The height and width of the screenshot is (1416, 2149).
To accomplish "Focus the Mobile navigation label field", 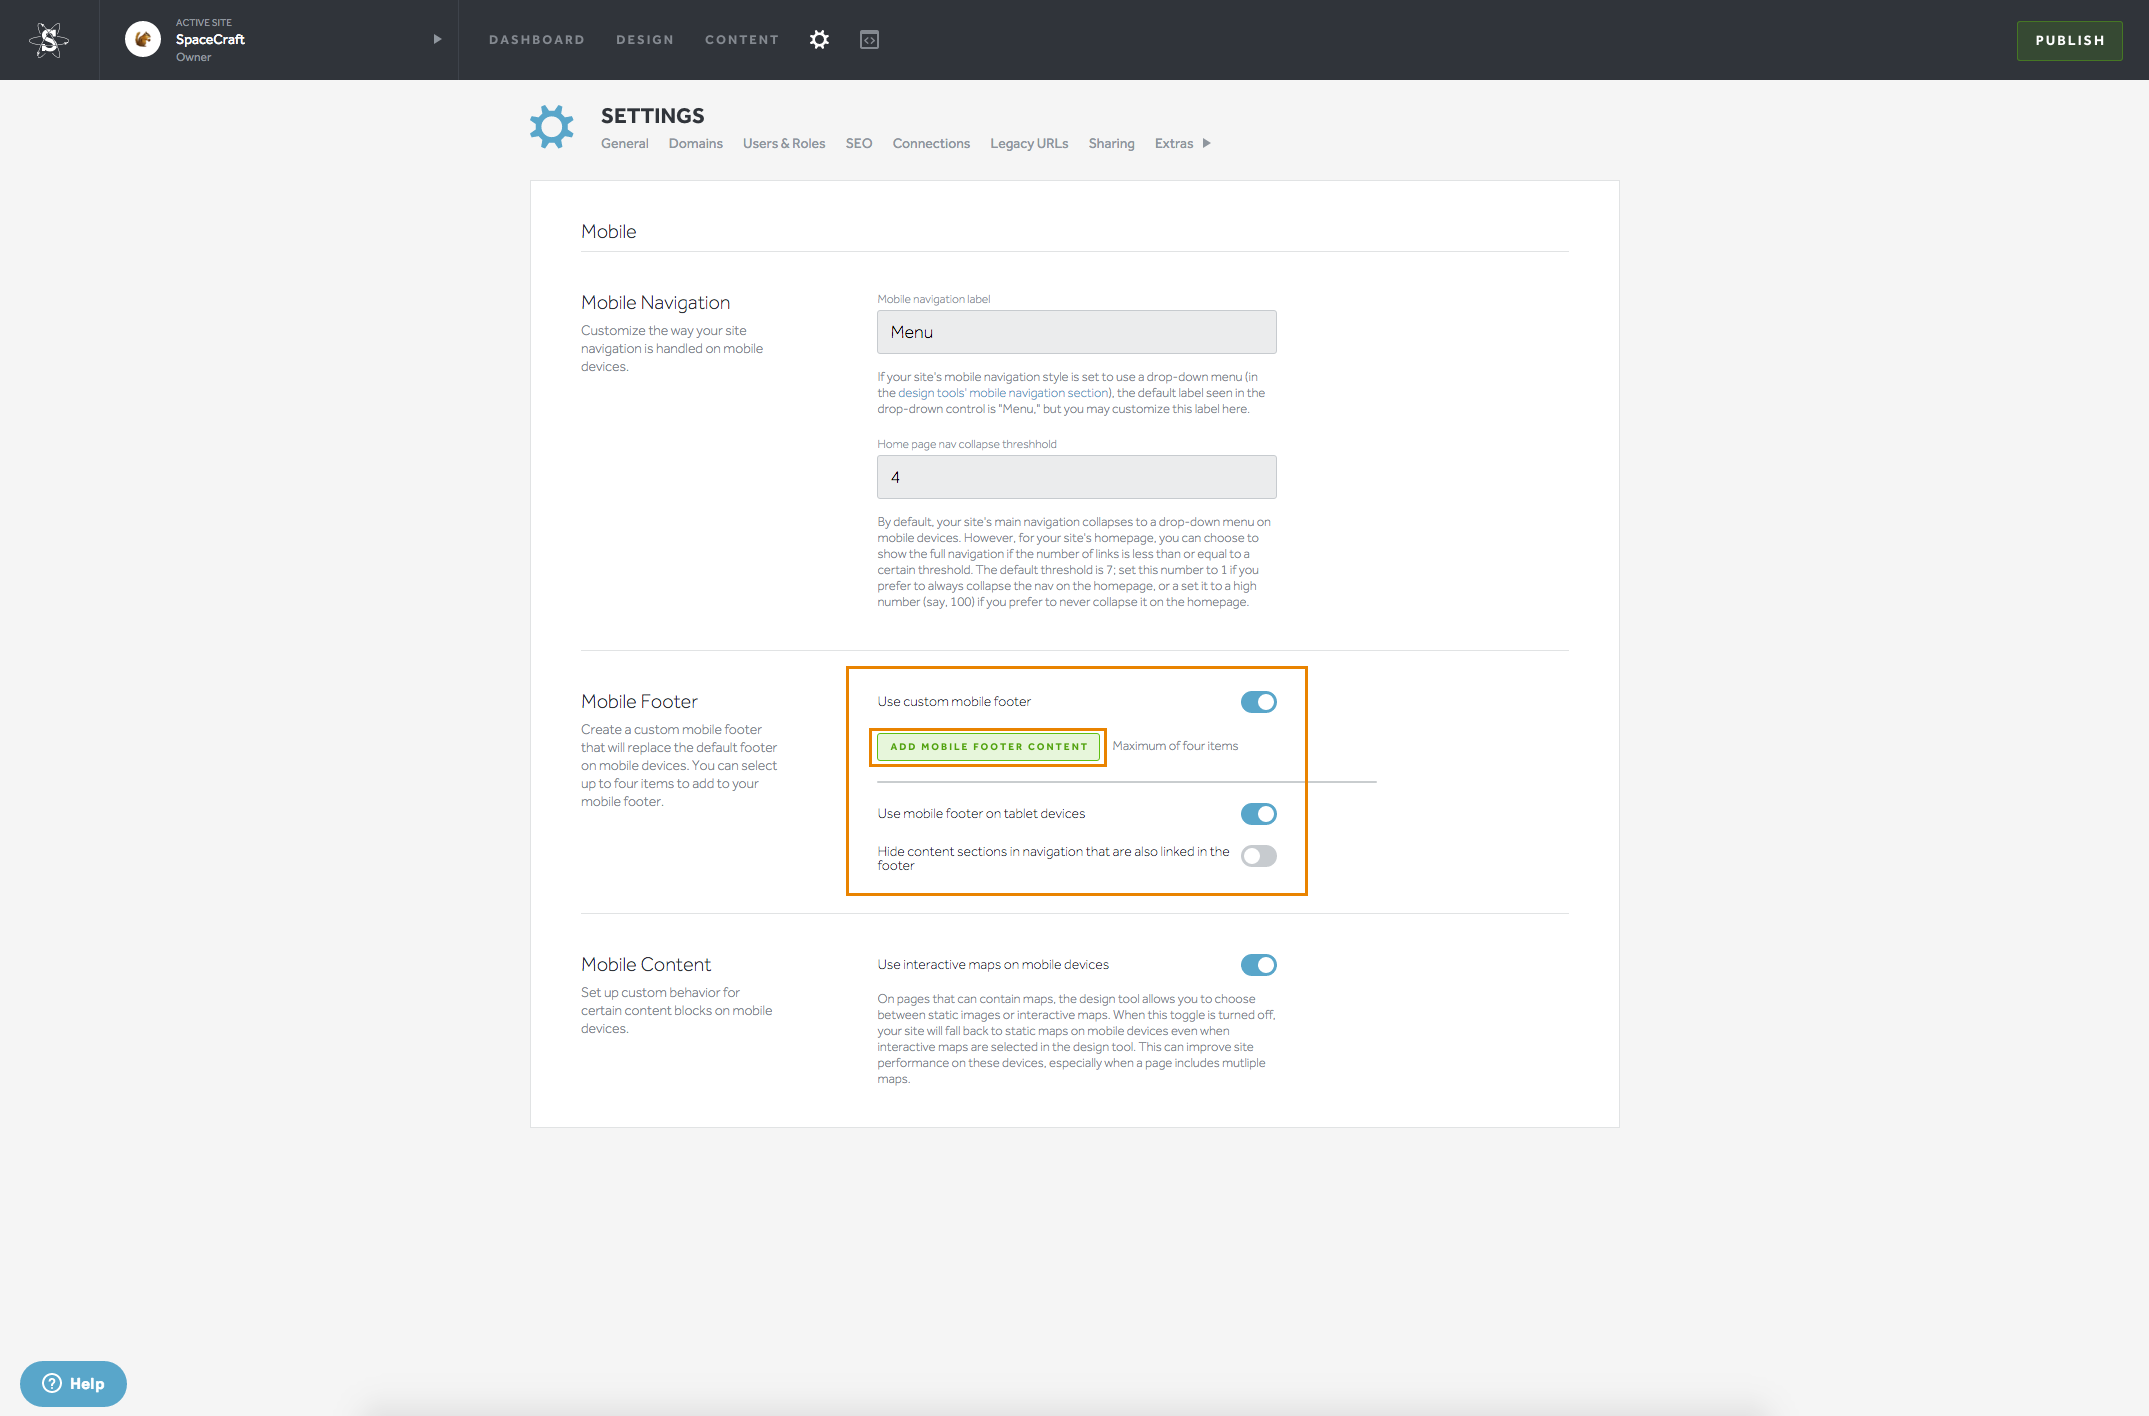I will [1076, 332].
